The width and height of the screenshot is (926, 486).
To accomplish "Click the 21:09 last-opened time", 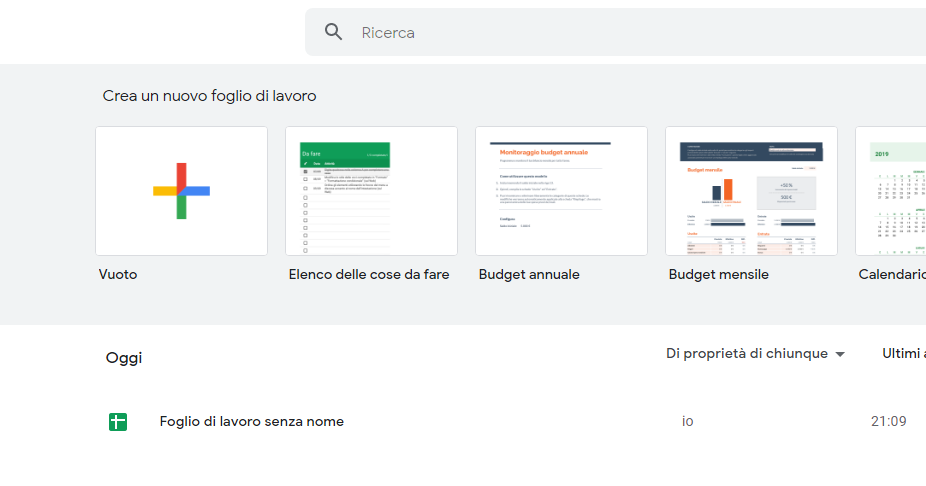I will [x=889, y=422].
